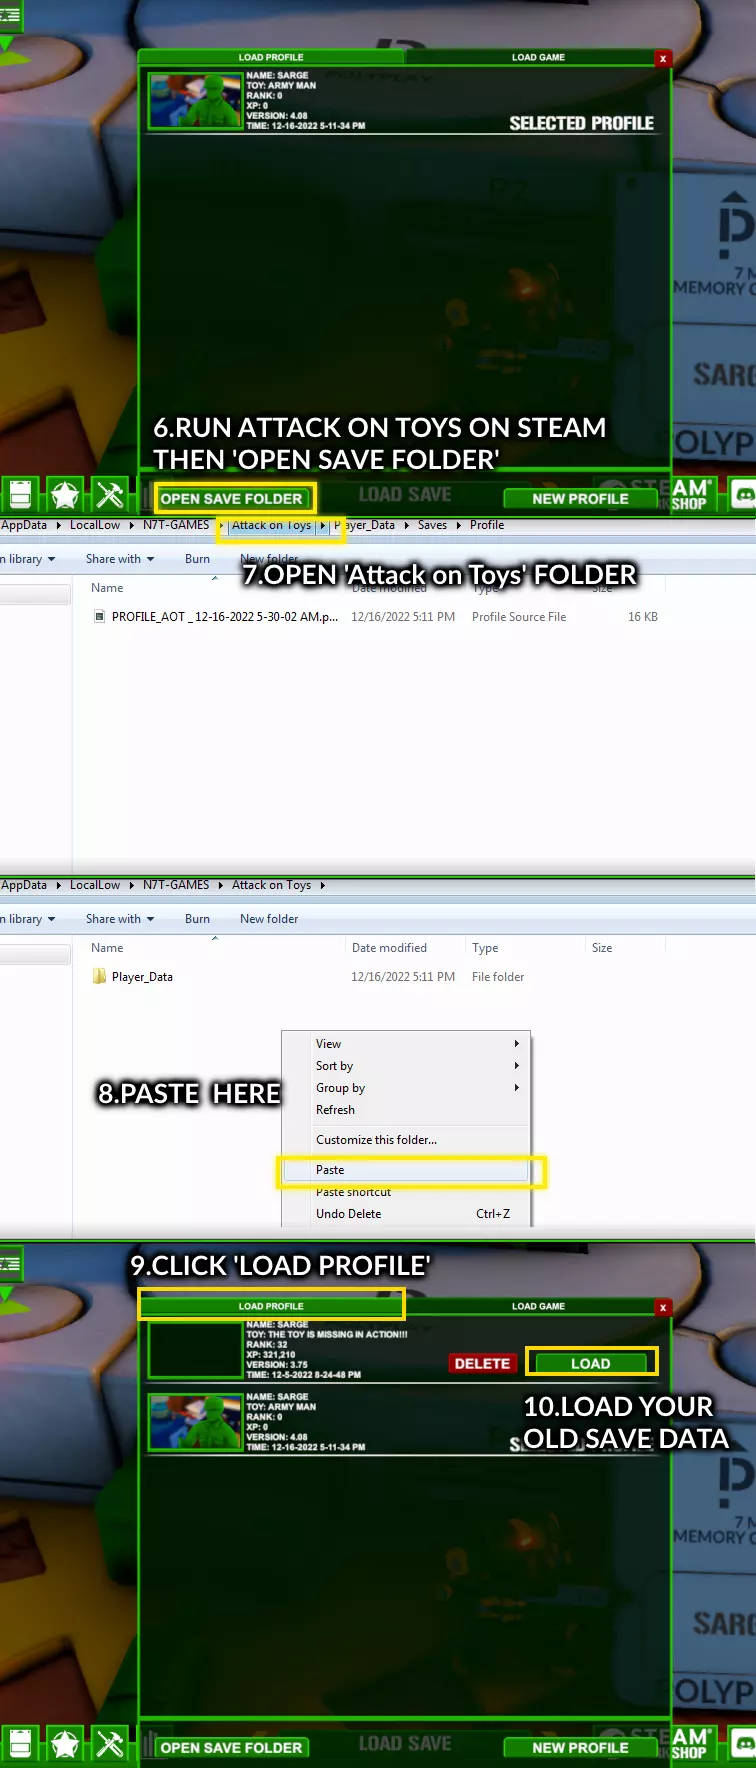Open the Share with dropdown in the Profile folder window
This screenshot has height=1768, width=756.
(120, 559)
